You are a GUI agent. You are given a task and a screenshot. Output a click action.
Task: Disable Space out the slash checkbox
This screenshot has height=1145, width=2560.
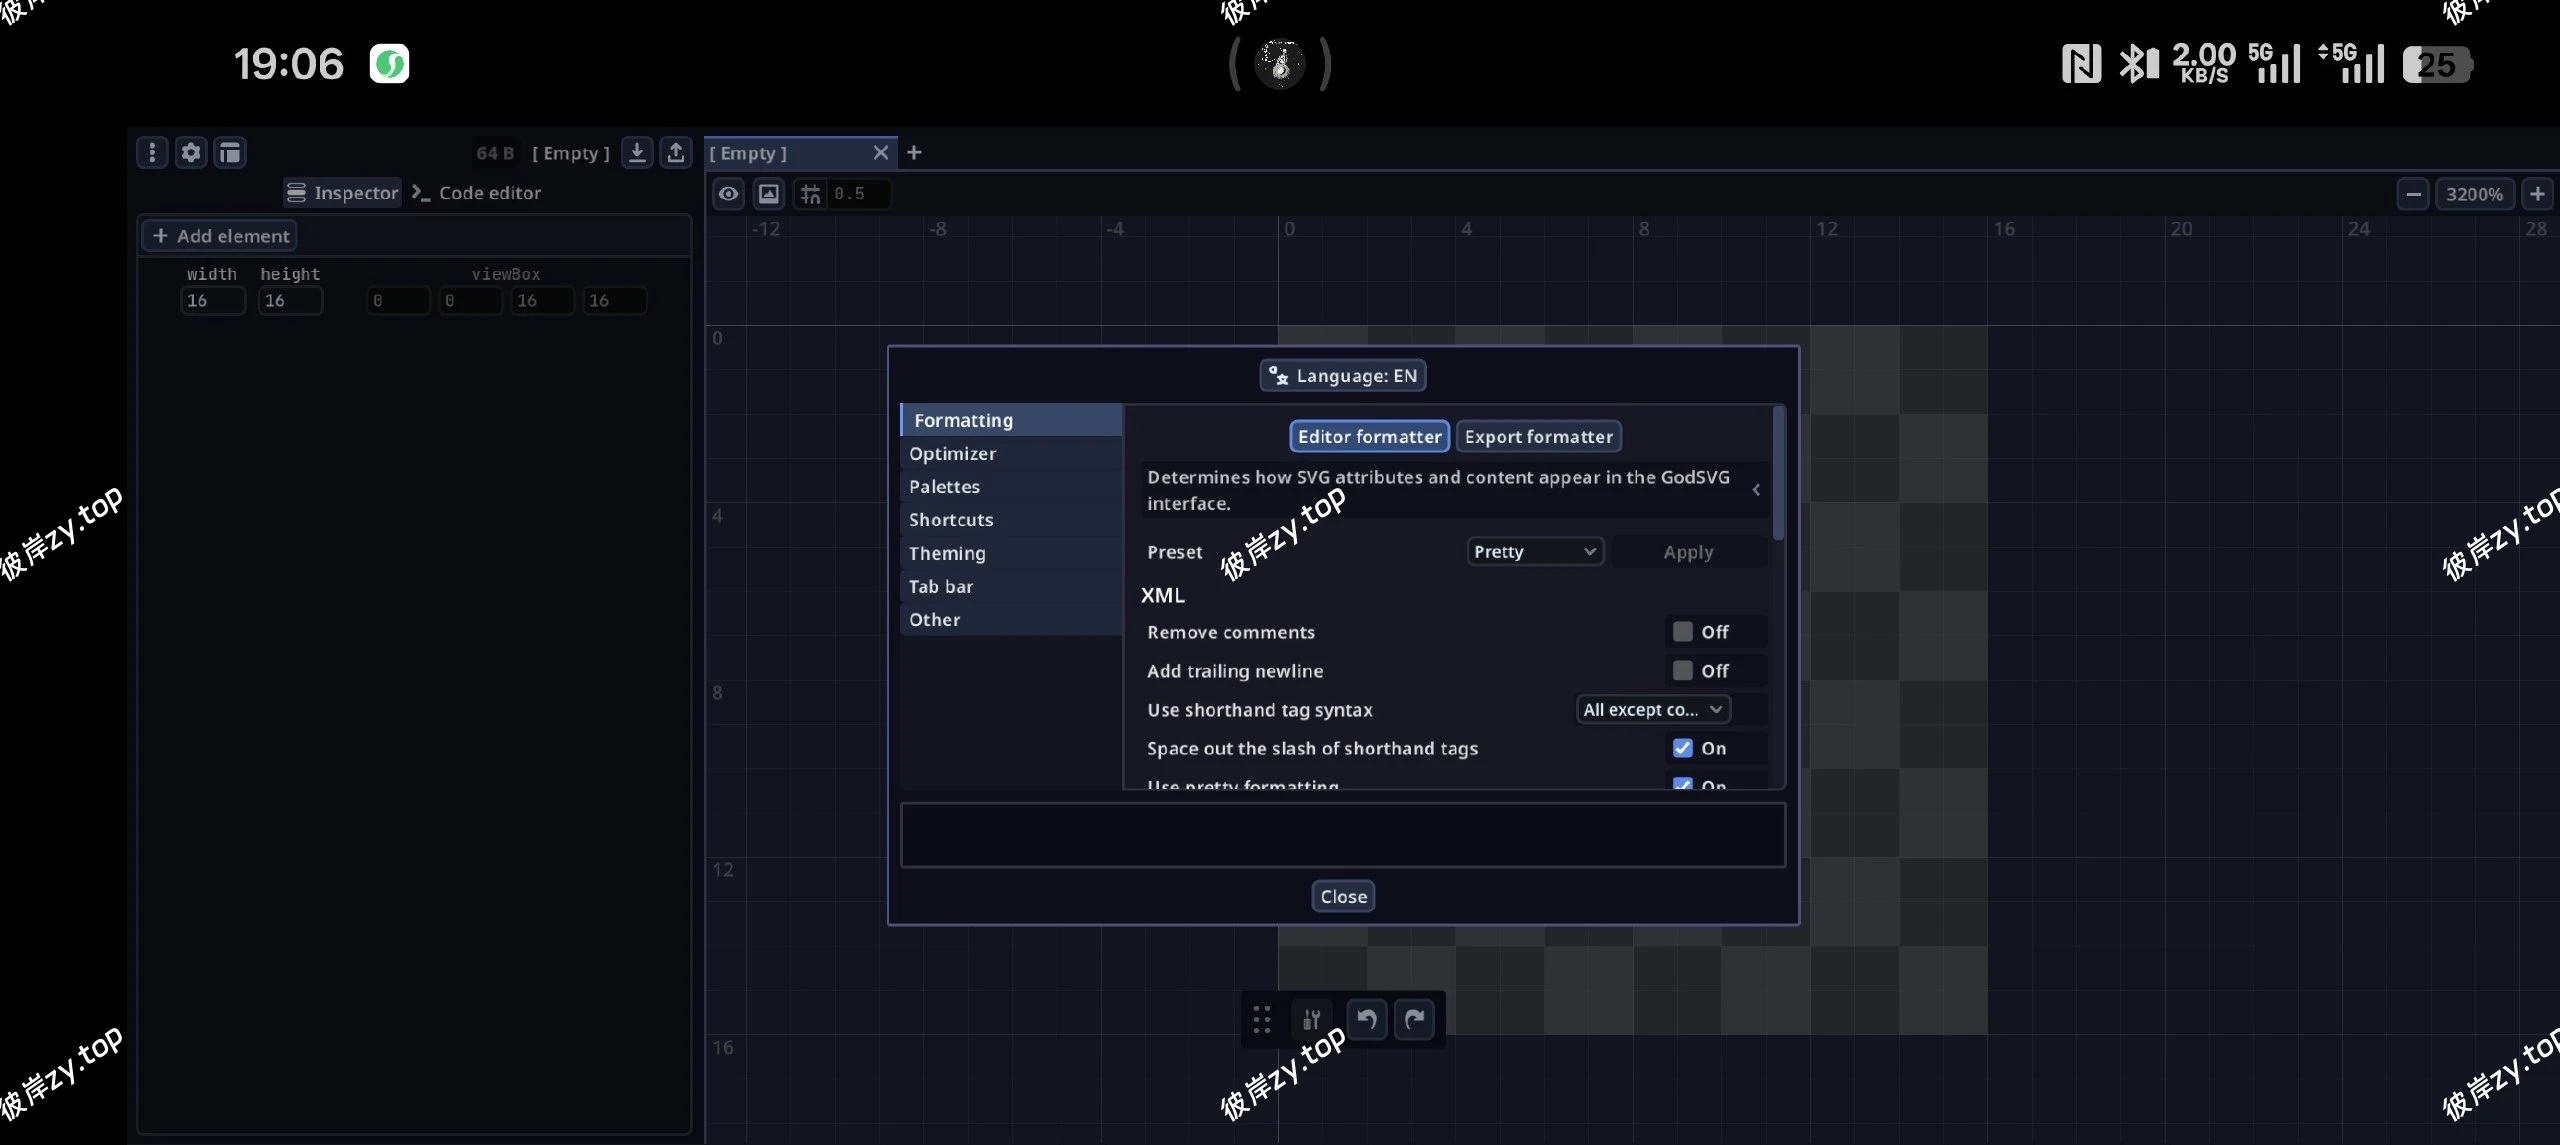[1683, 748]
